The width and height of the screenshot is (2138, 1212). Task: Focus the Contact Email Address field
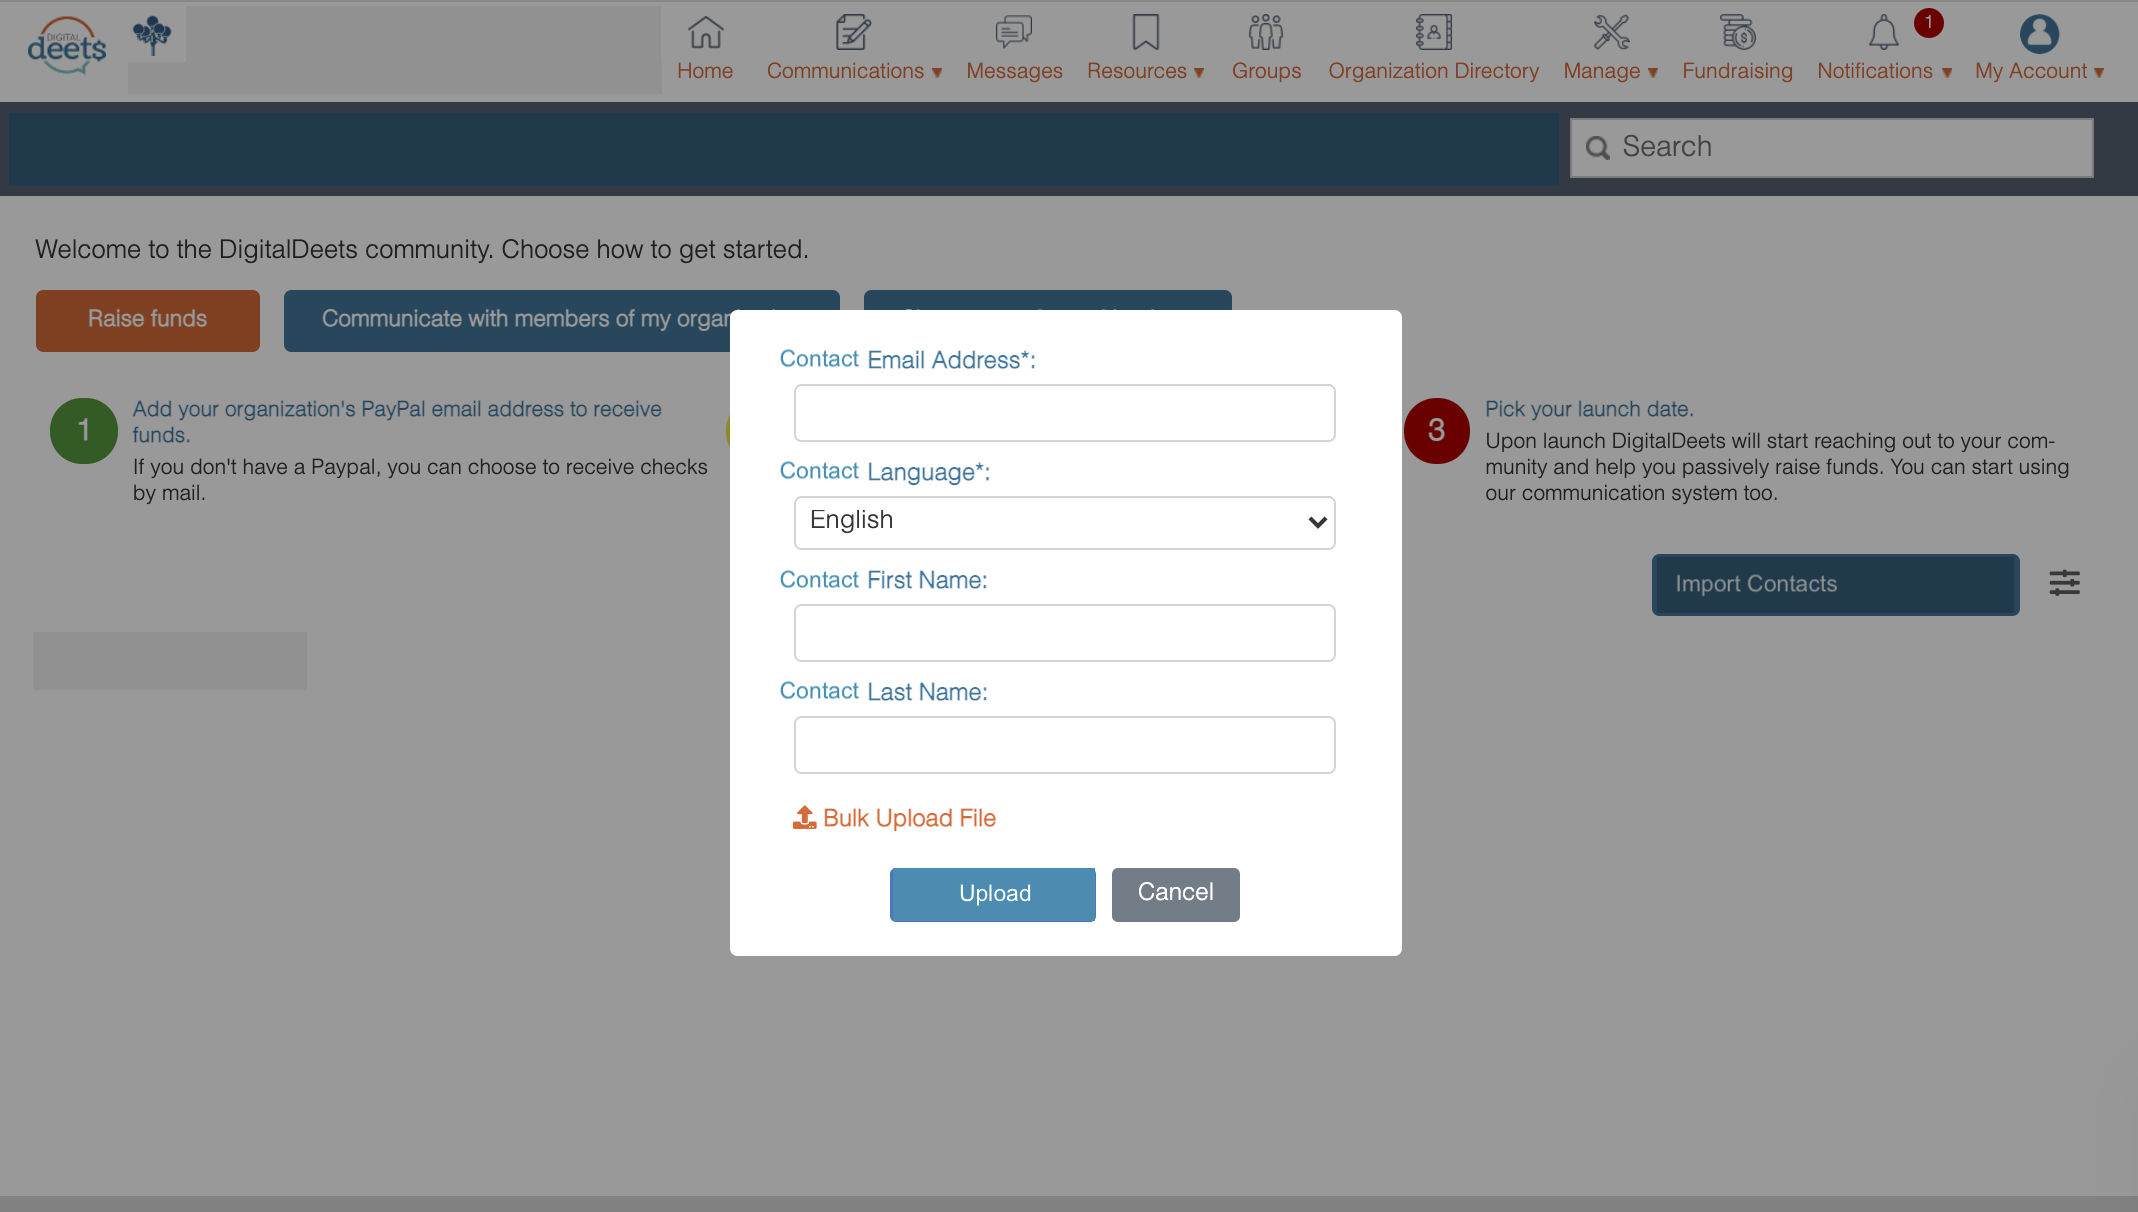pos(1064,413)
